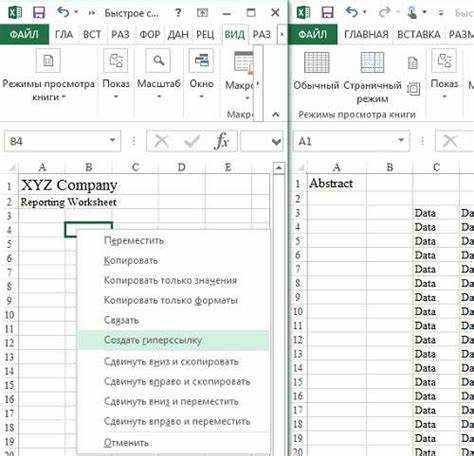This screenshot has width=474, height=456.
Task: Open the Масштаб magnifier icon
Action: pyautogui.click(x=158, y=61)
